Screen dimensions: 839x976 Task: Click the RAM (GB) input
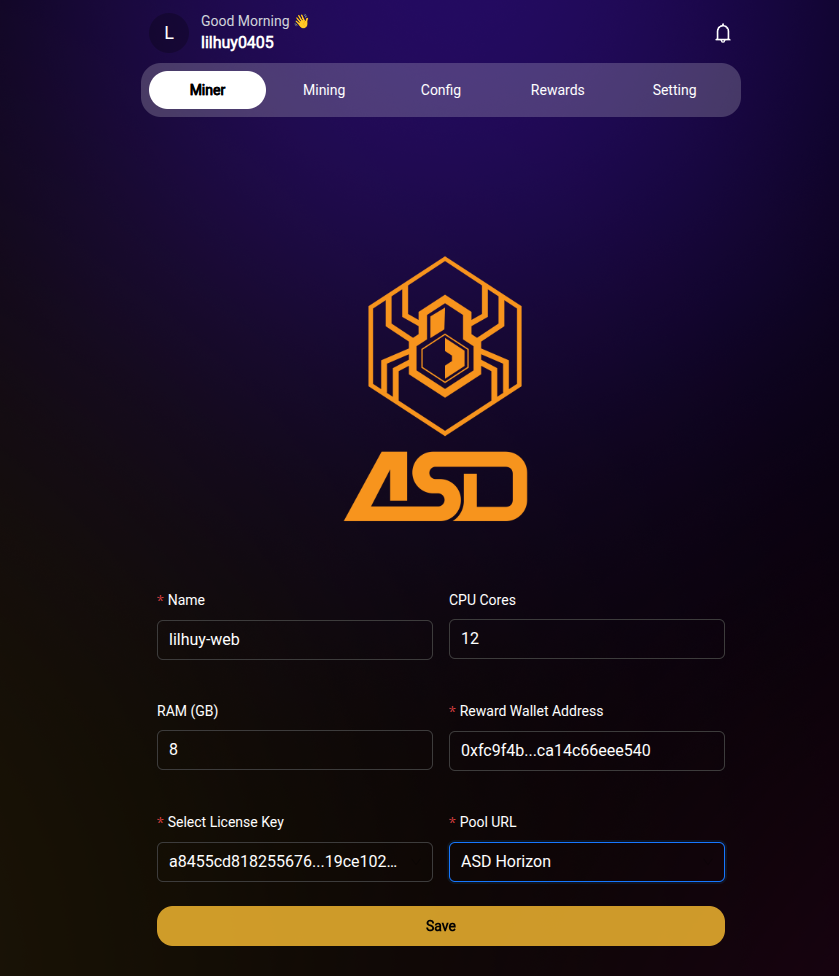pyautogui.click(x=294, y=750)
